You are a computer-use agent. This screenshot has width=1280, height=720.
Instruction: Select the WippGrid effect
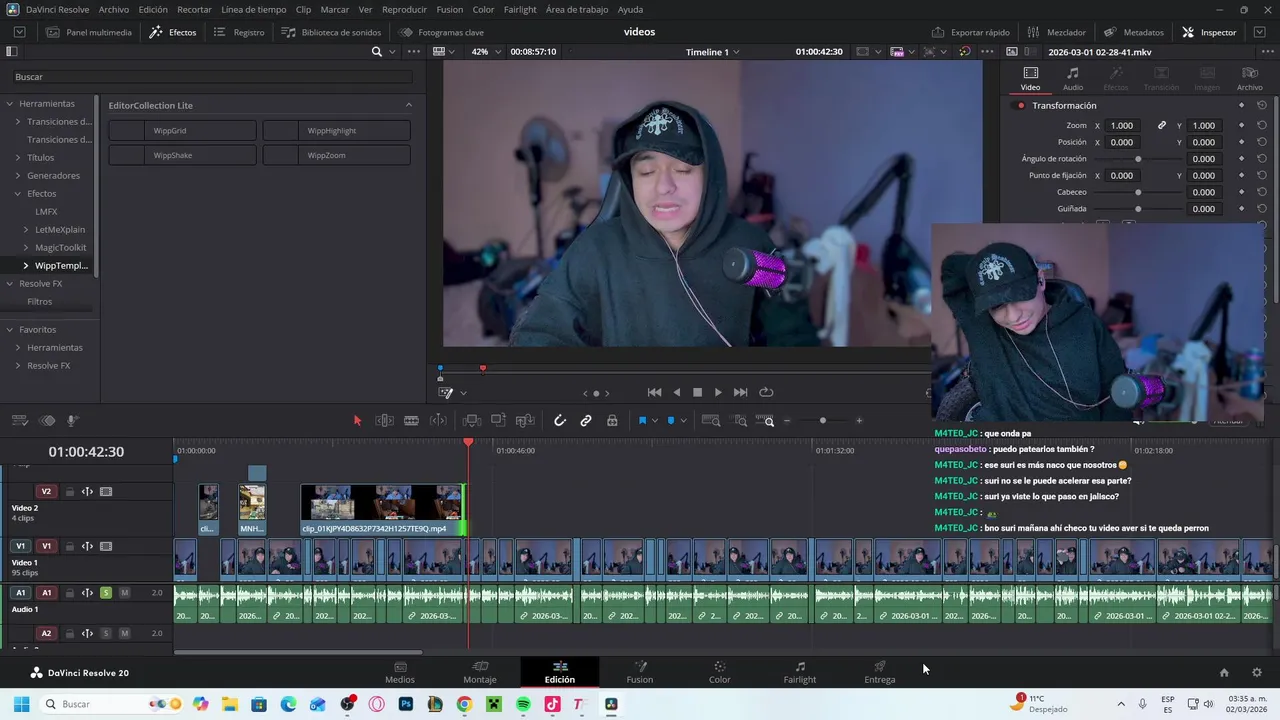(182, 131)
